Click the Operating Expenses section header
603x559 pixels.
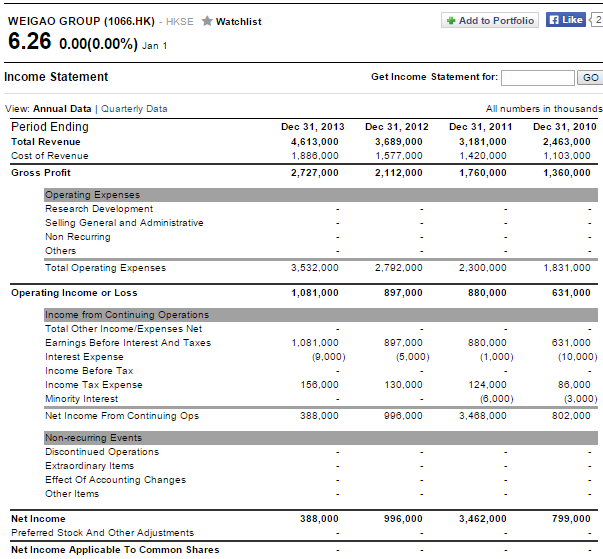(321, 195)
